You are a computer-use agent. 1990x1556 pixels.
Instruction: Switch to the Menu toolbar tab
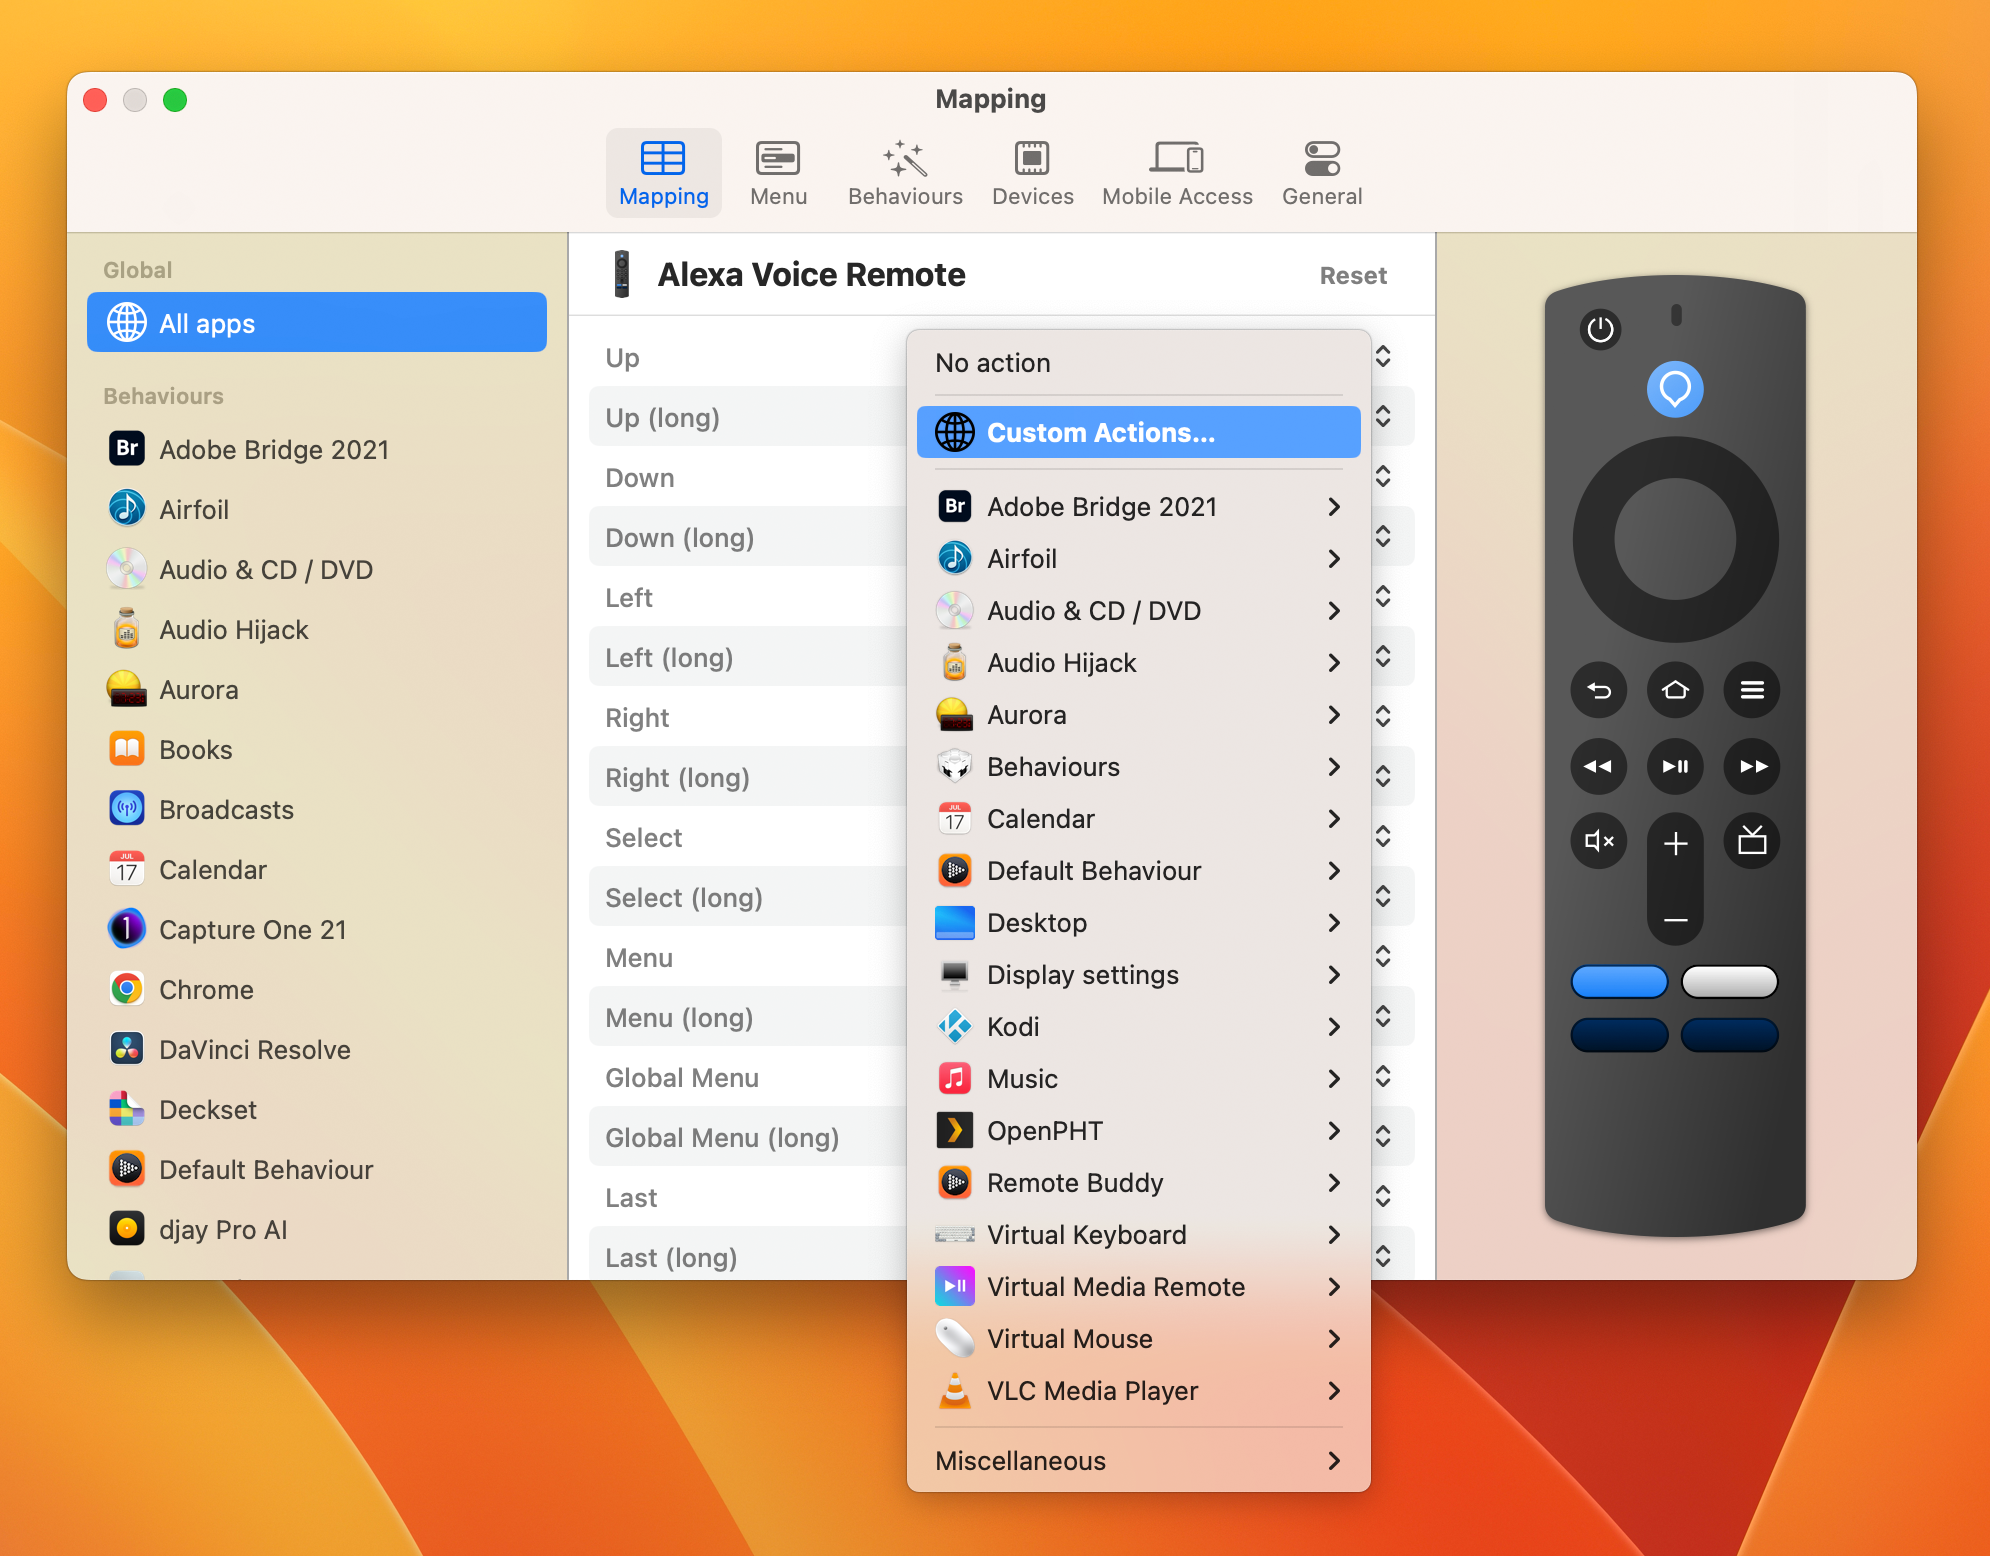778,173
